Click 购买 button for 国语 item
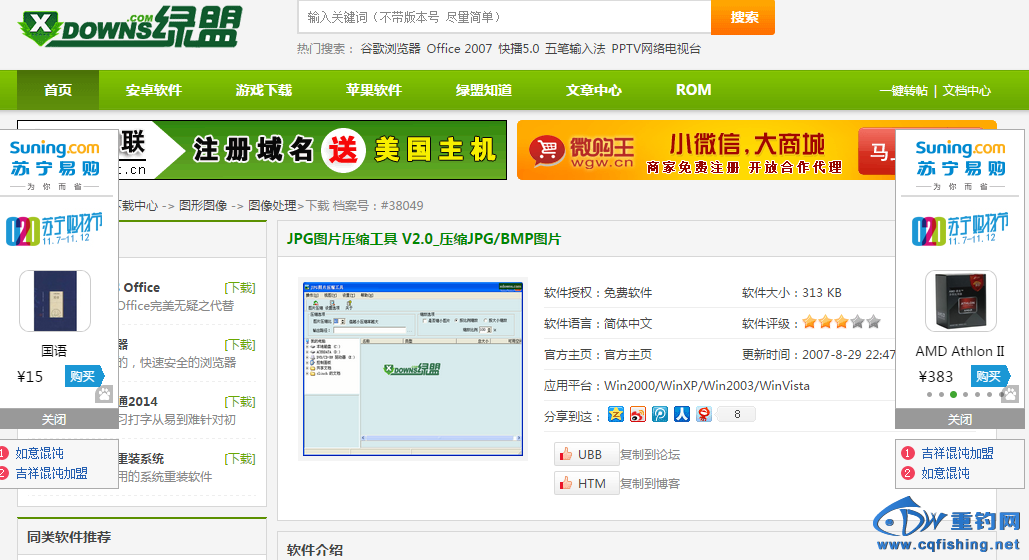Viewport: 1029px width, 560px height. pos(84,376)
